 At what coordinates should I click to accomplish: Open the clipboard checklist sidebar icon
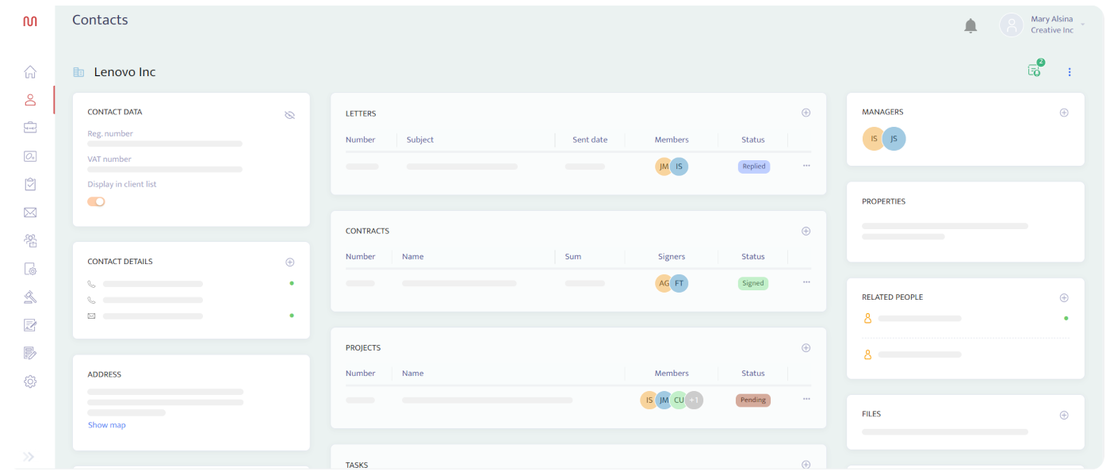[x=30, y=184]
